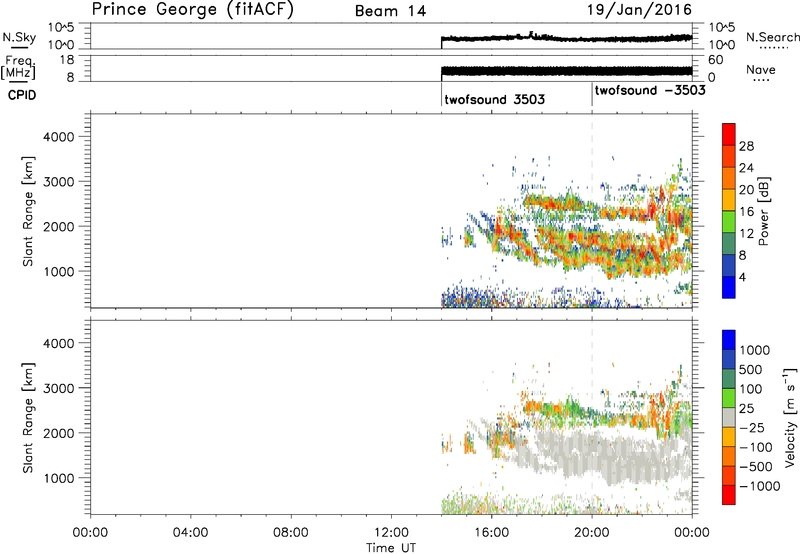Click the 'Velocity [m s-1]' color bar label

coord(790,417)
